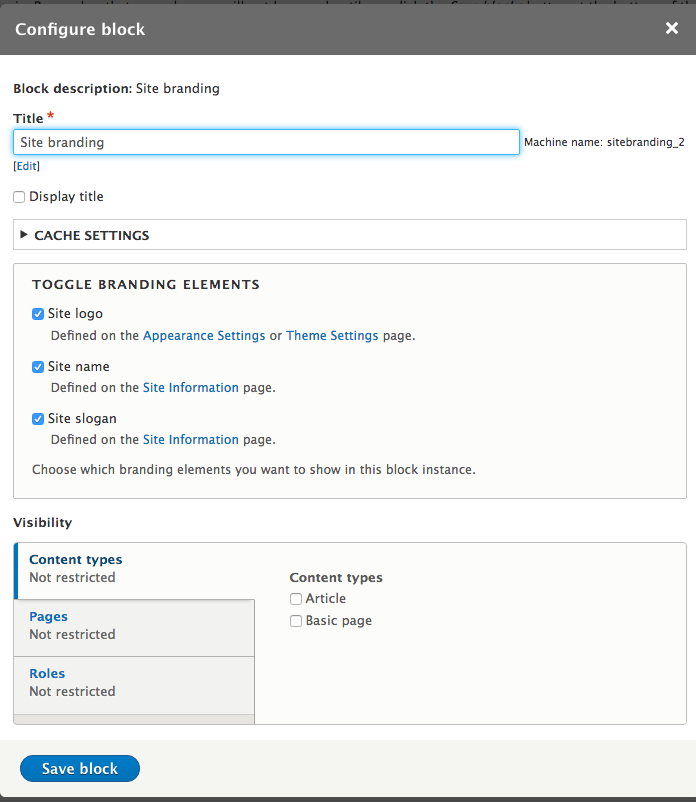The height and width of the screenshot is (802, 696).
Task: Click inside the Title input field
Action: [x=265, y=141]
